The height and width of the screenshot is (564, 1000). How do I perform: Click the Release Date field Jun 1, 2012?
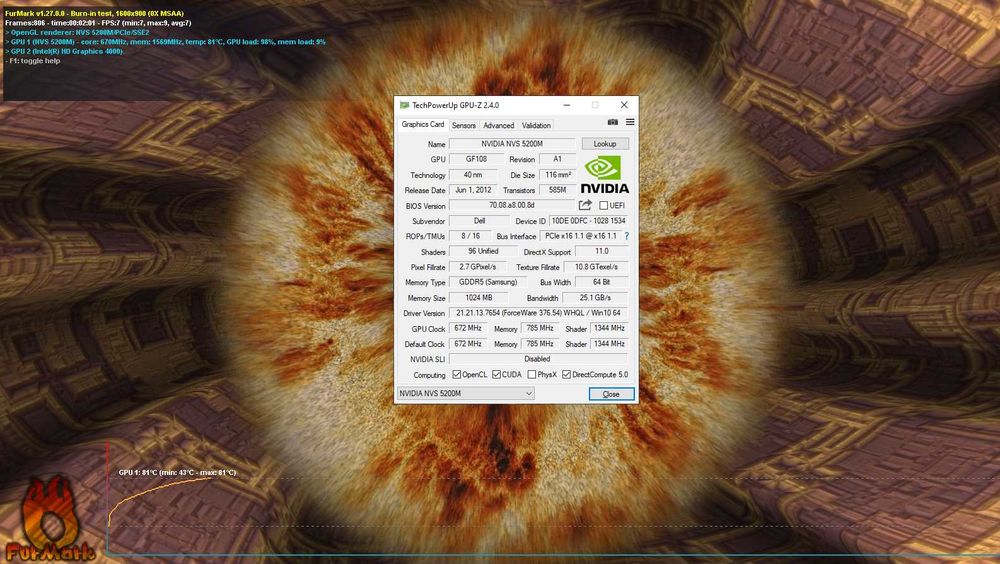(x=473, y=189)
